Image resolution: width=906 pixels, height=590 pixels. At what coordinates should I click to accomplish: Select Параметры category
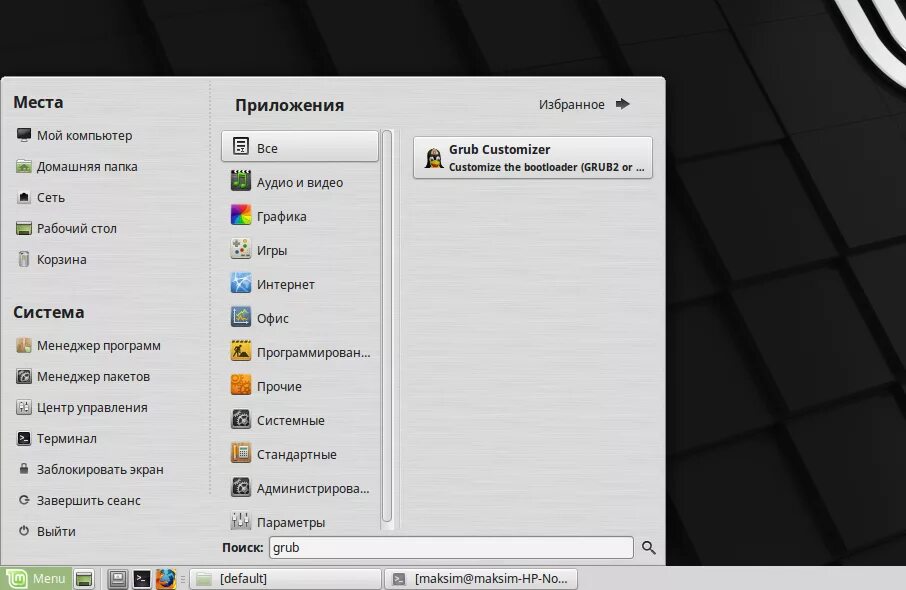pos(300,522)
